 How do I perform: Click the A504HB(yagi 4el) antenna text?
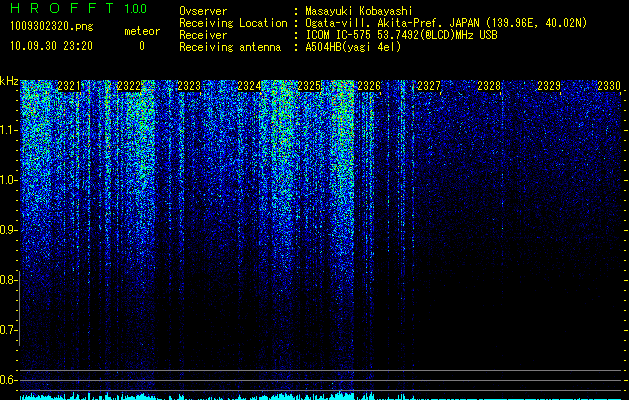[353, 47]
